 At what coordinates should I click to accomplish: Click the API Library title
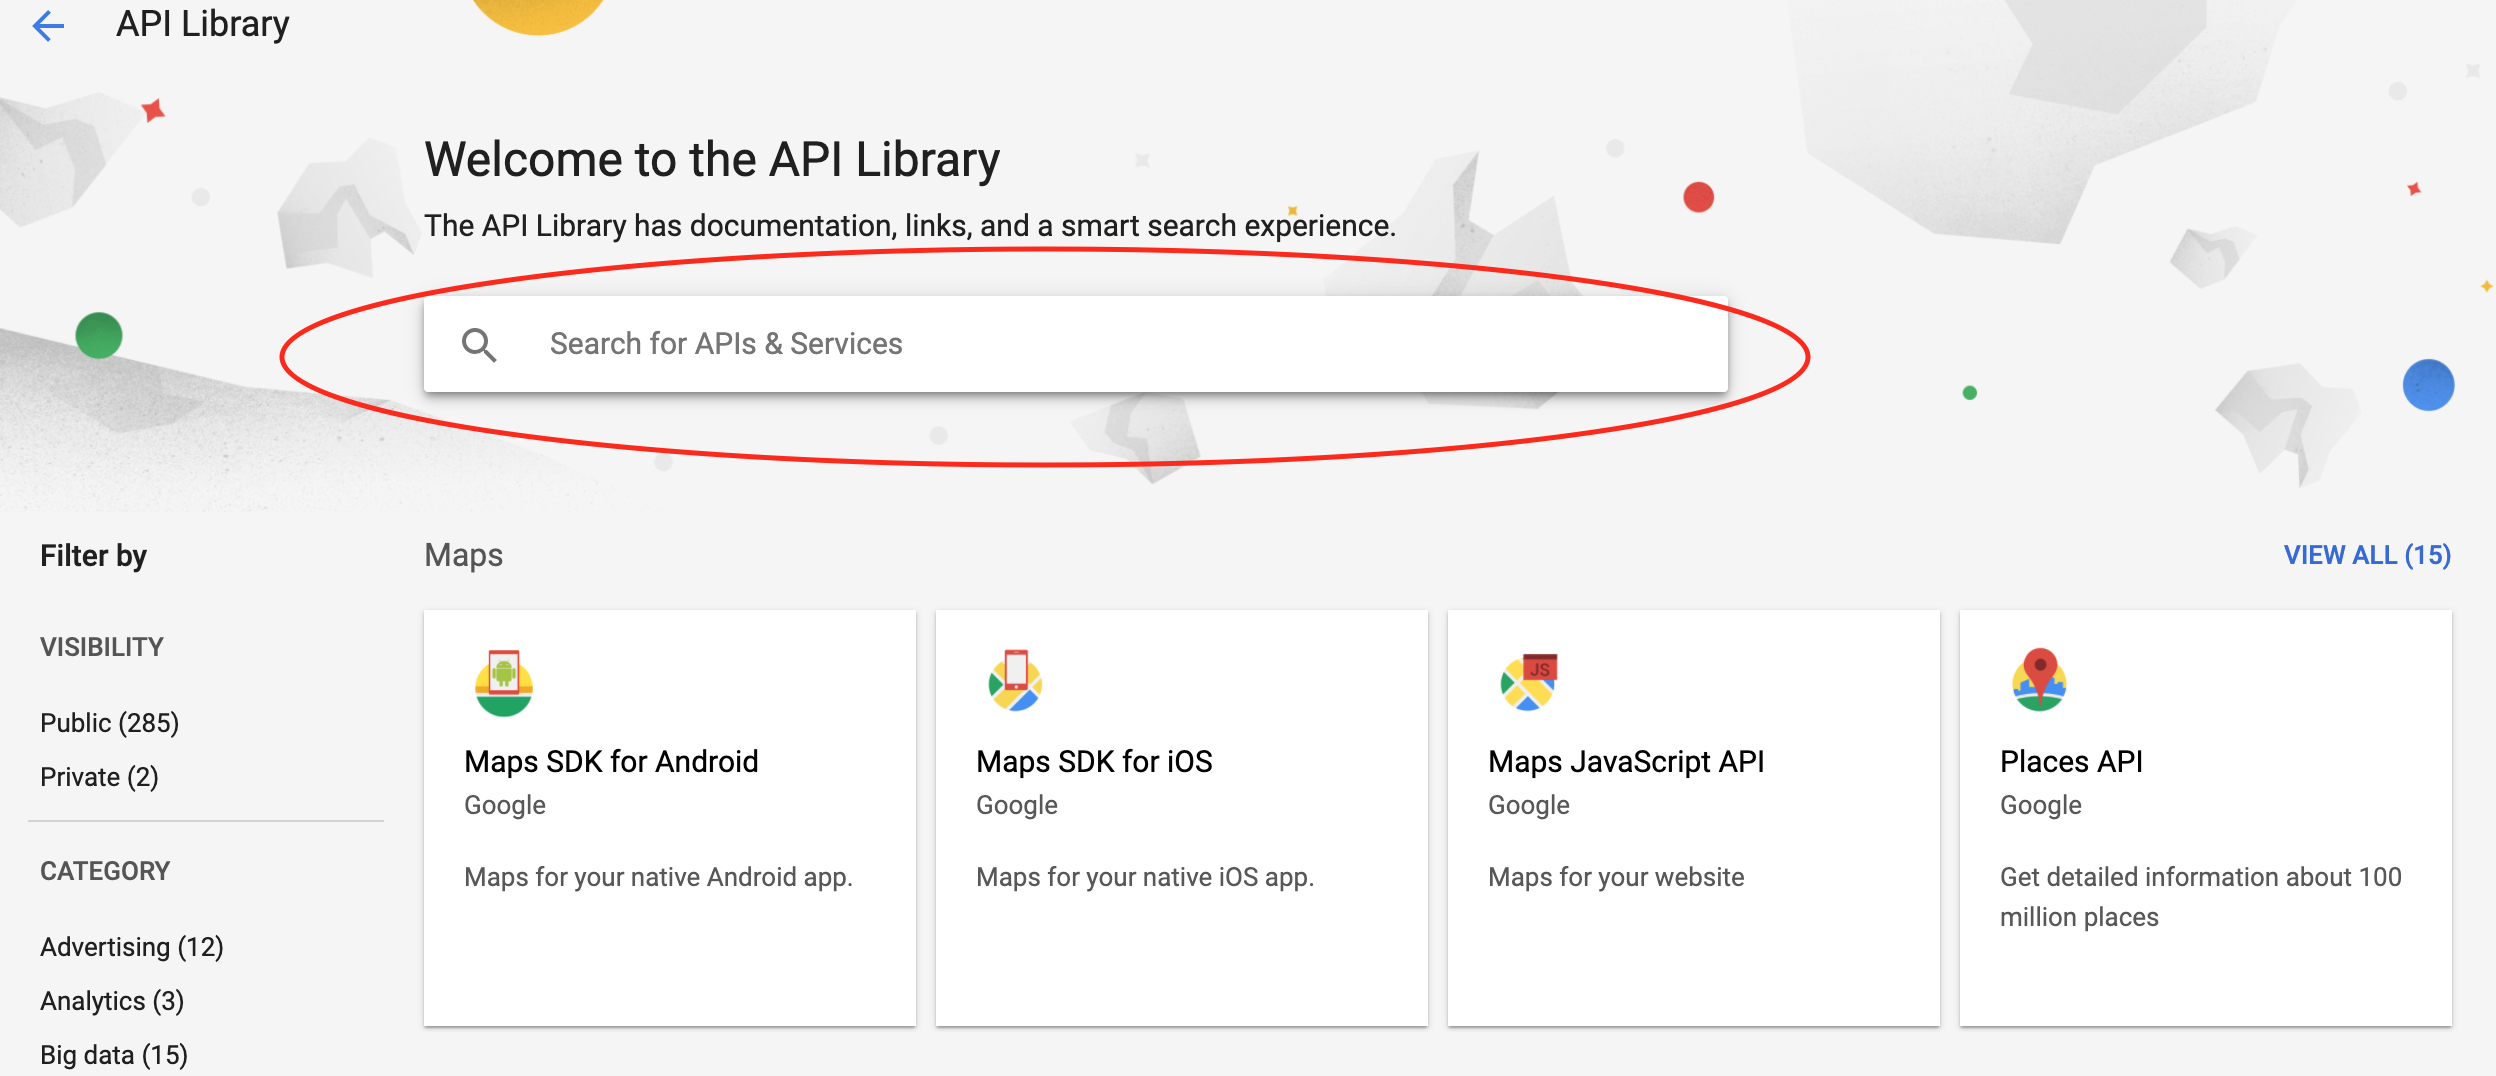pyautogui.click(x=202, y=24)
